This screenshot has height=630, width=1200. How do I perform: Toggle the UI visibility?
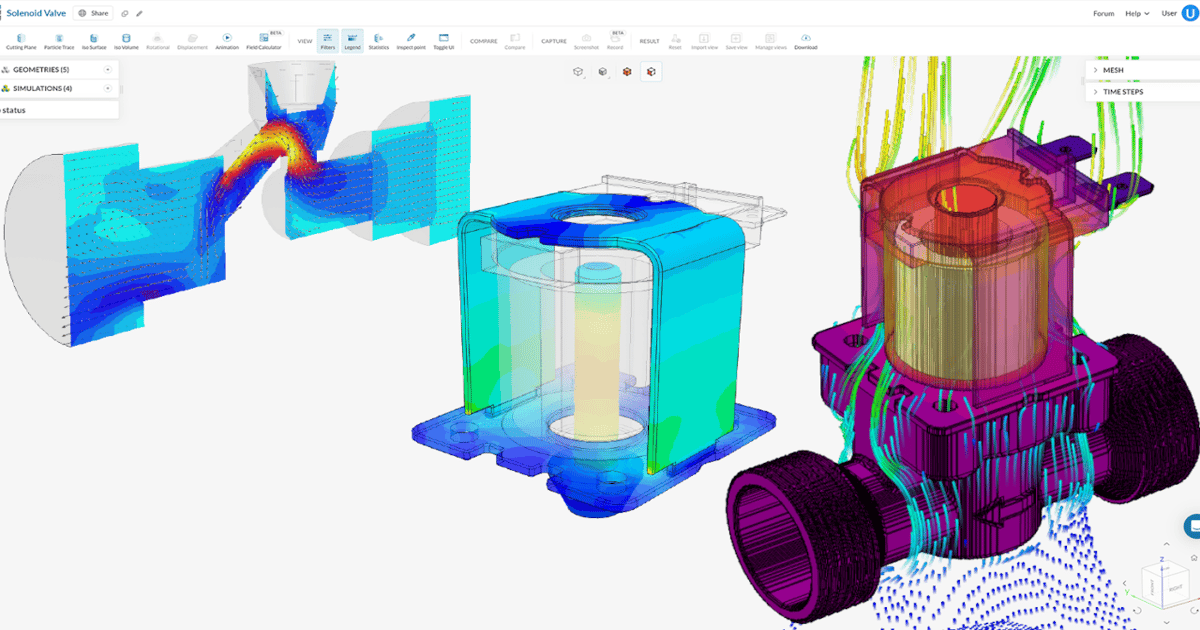tap(444, 41)
